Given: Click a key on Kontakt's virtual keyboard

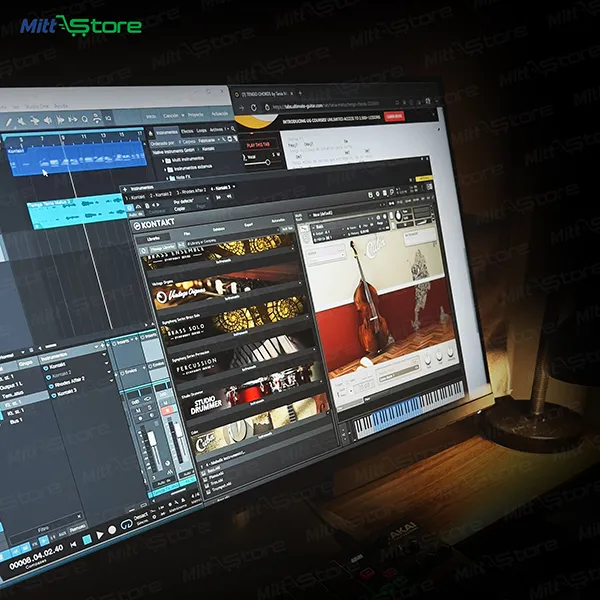Looking at the screenshot, I should tap(409, 409).
